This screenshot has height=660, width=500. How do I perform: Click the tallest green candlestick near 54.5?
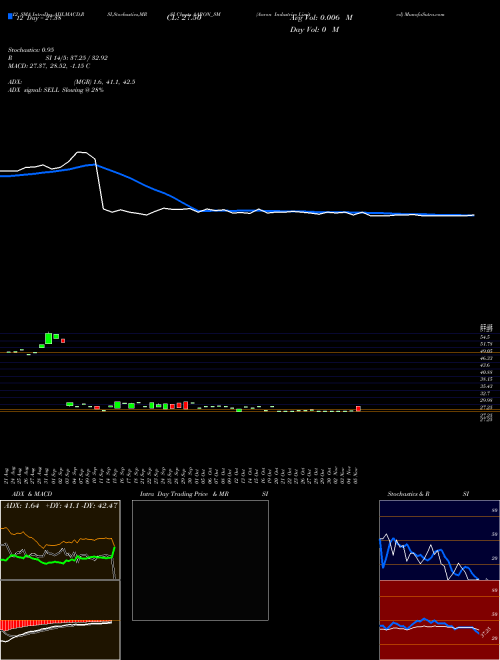coord(49,338)
